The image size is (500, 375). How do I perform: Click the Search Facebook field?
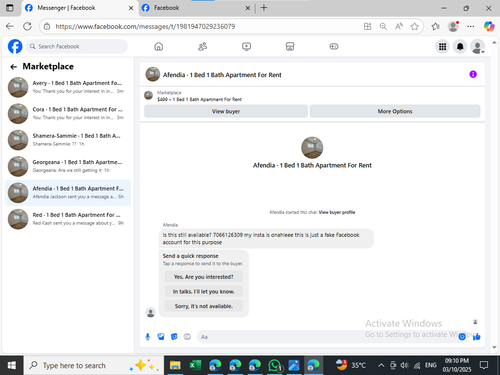77,46
